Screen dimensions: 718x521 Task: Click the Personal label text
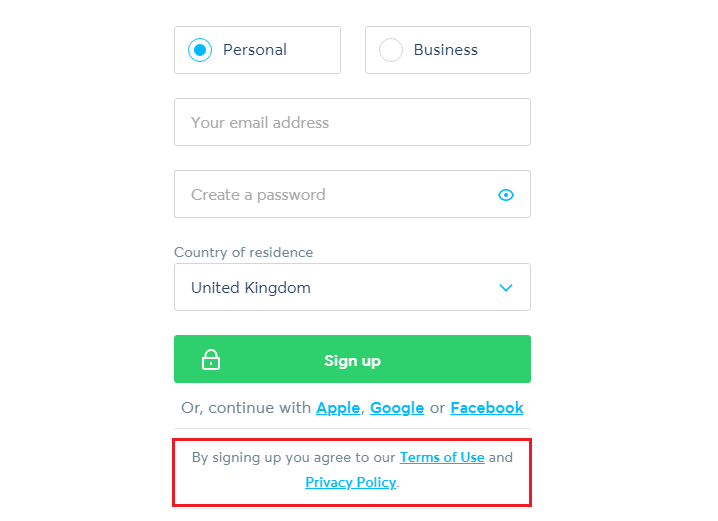(255, 50)
